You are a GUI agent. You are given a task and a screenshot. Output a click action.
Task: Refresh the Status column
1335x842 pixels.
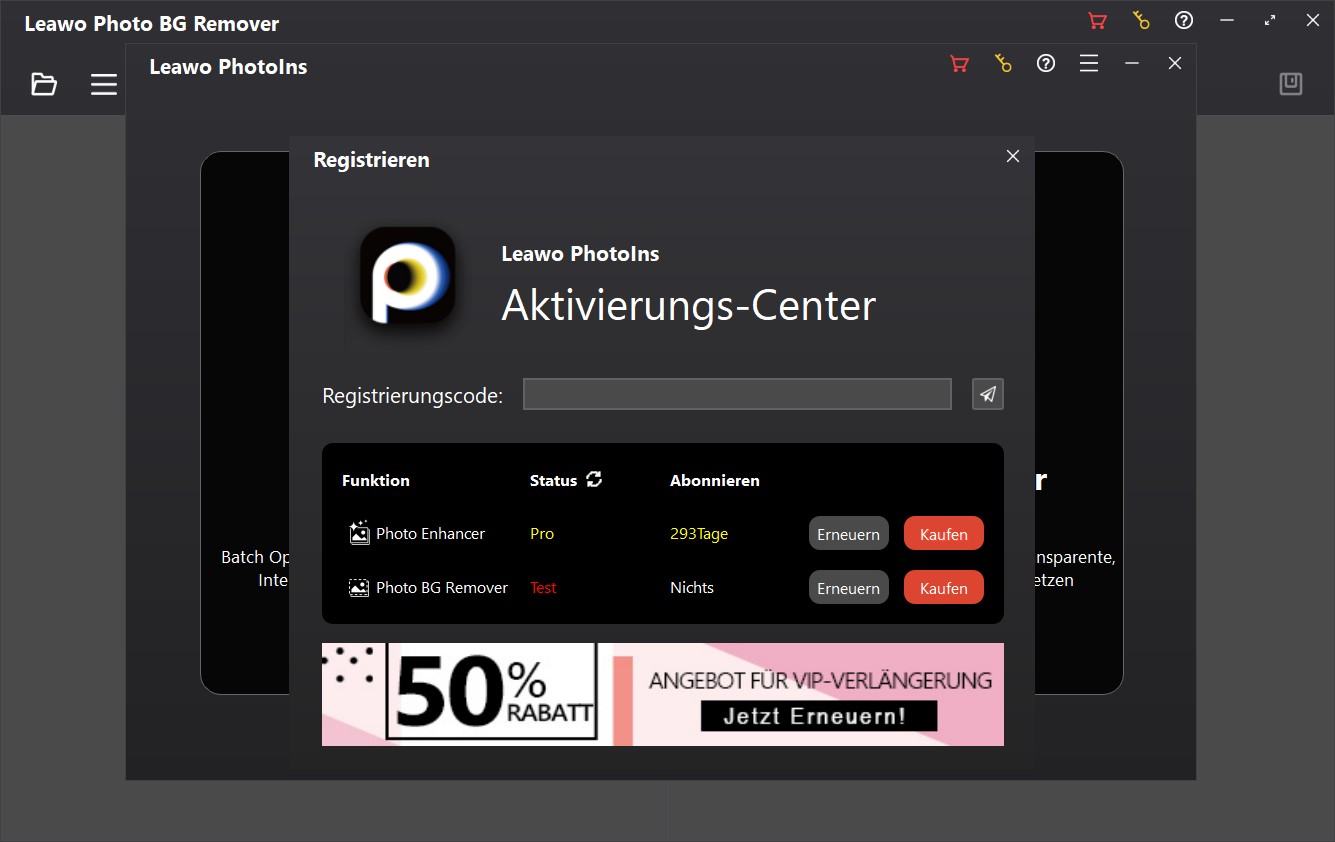click(595, 479)
